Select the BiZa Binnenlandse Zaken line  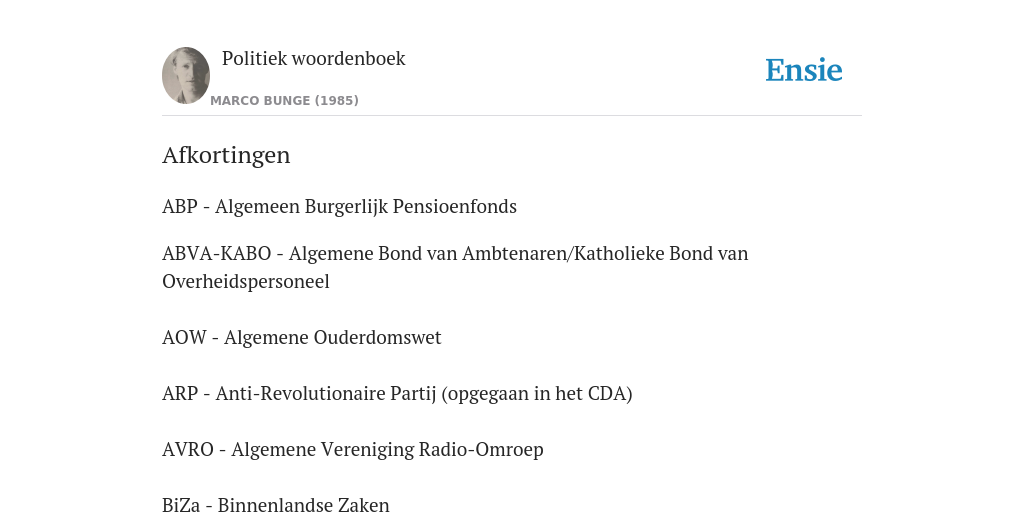point(276,504)
